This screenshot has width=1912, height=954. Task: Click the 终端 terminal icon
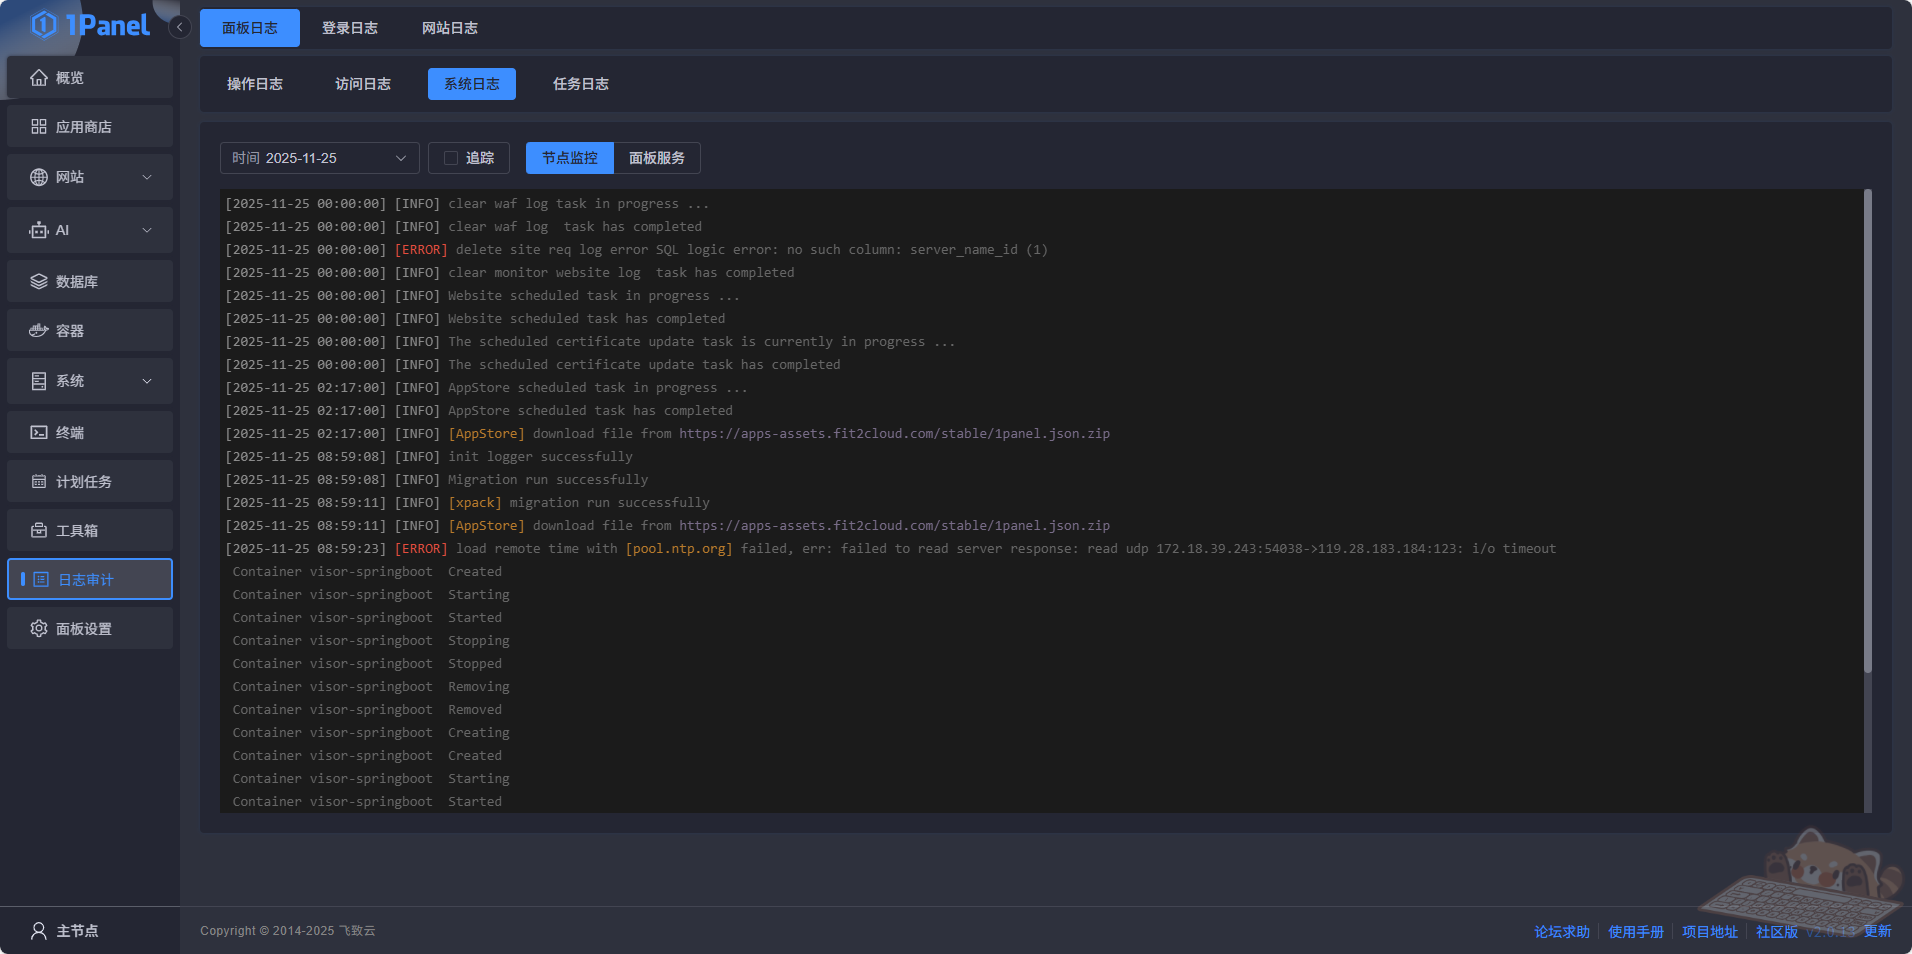pos(39,433)
